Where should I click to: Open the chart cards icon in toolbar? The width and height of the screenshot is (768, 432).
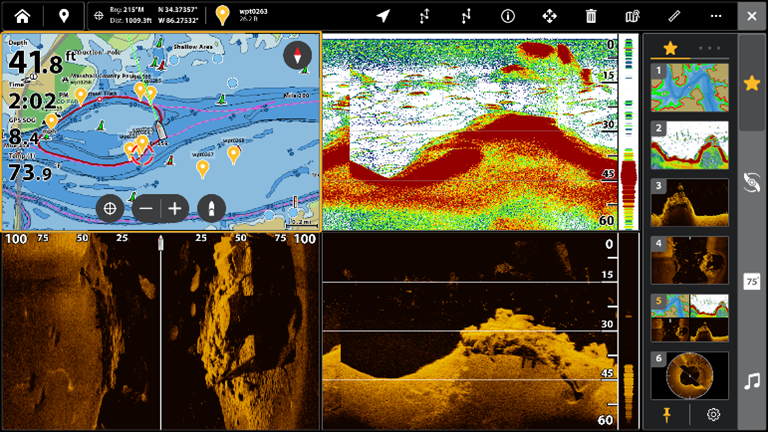pyautogui.click(x=632, y=16)
